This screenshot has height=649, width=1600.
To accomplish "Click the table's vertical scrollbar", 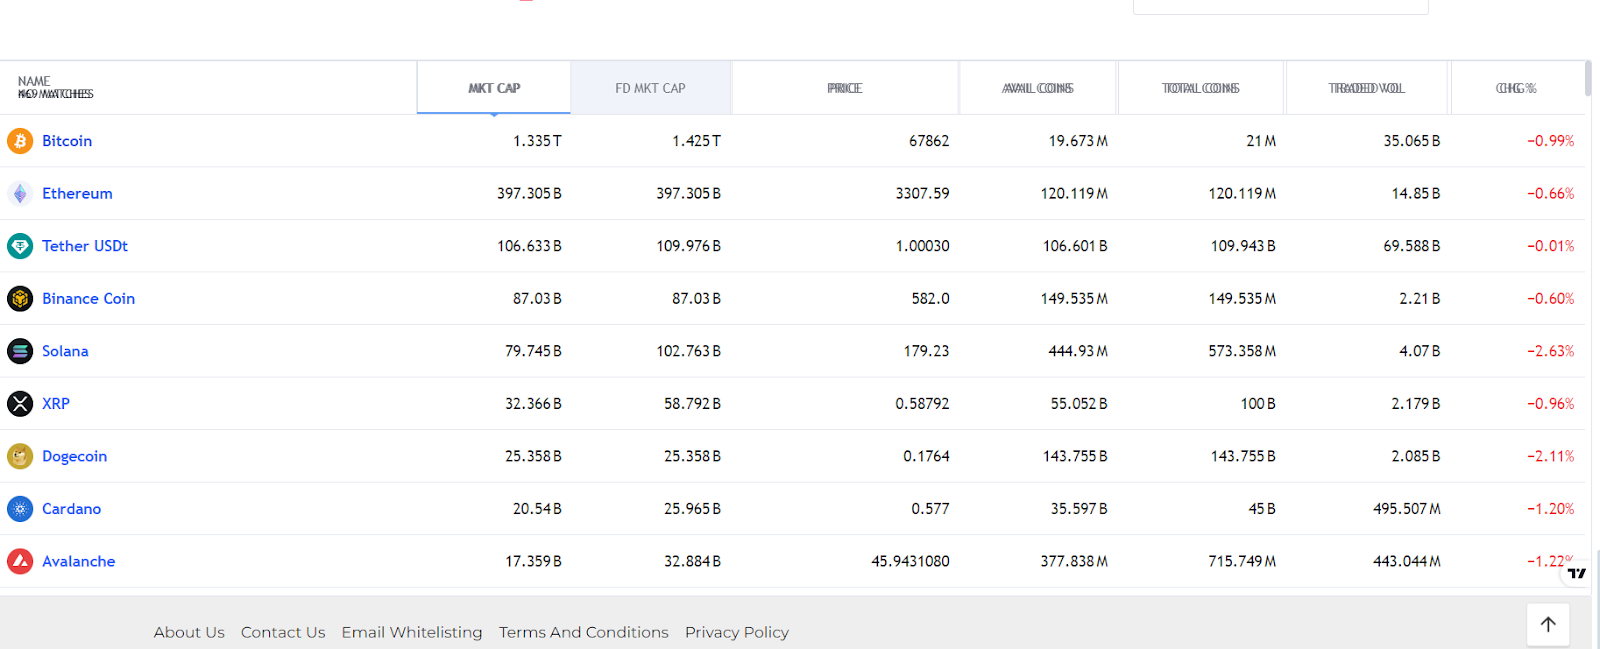I will point(1588,79).
